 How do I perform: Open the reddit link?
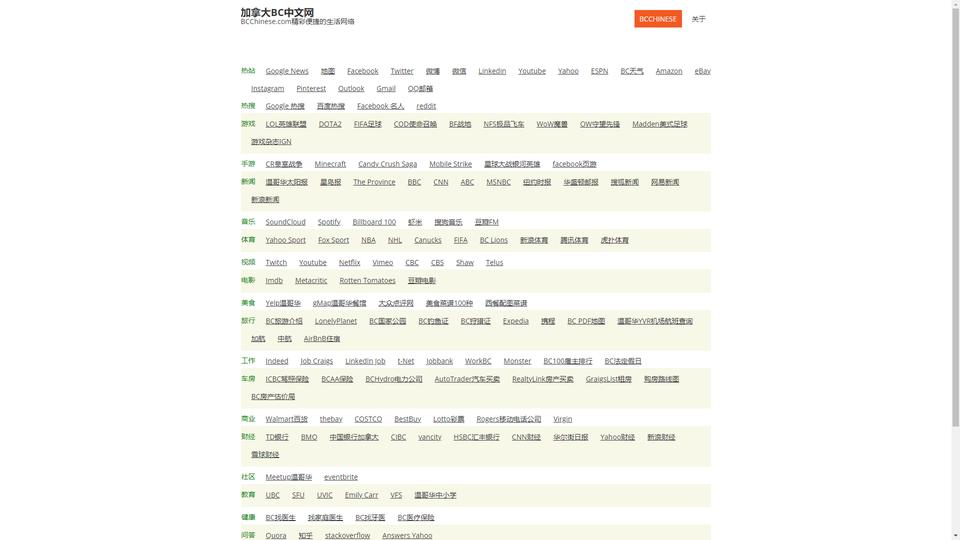[426, 106]
